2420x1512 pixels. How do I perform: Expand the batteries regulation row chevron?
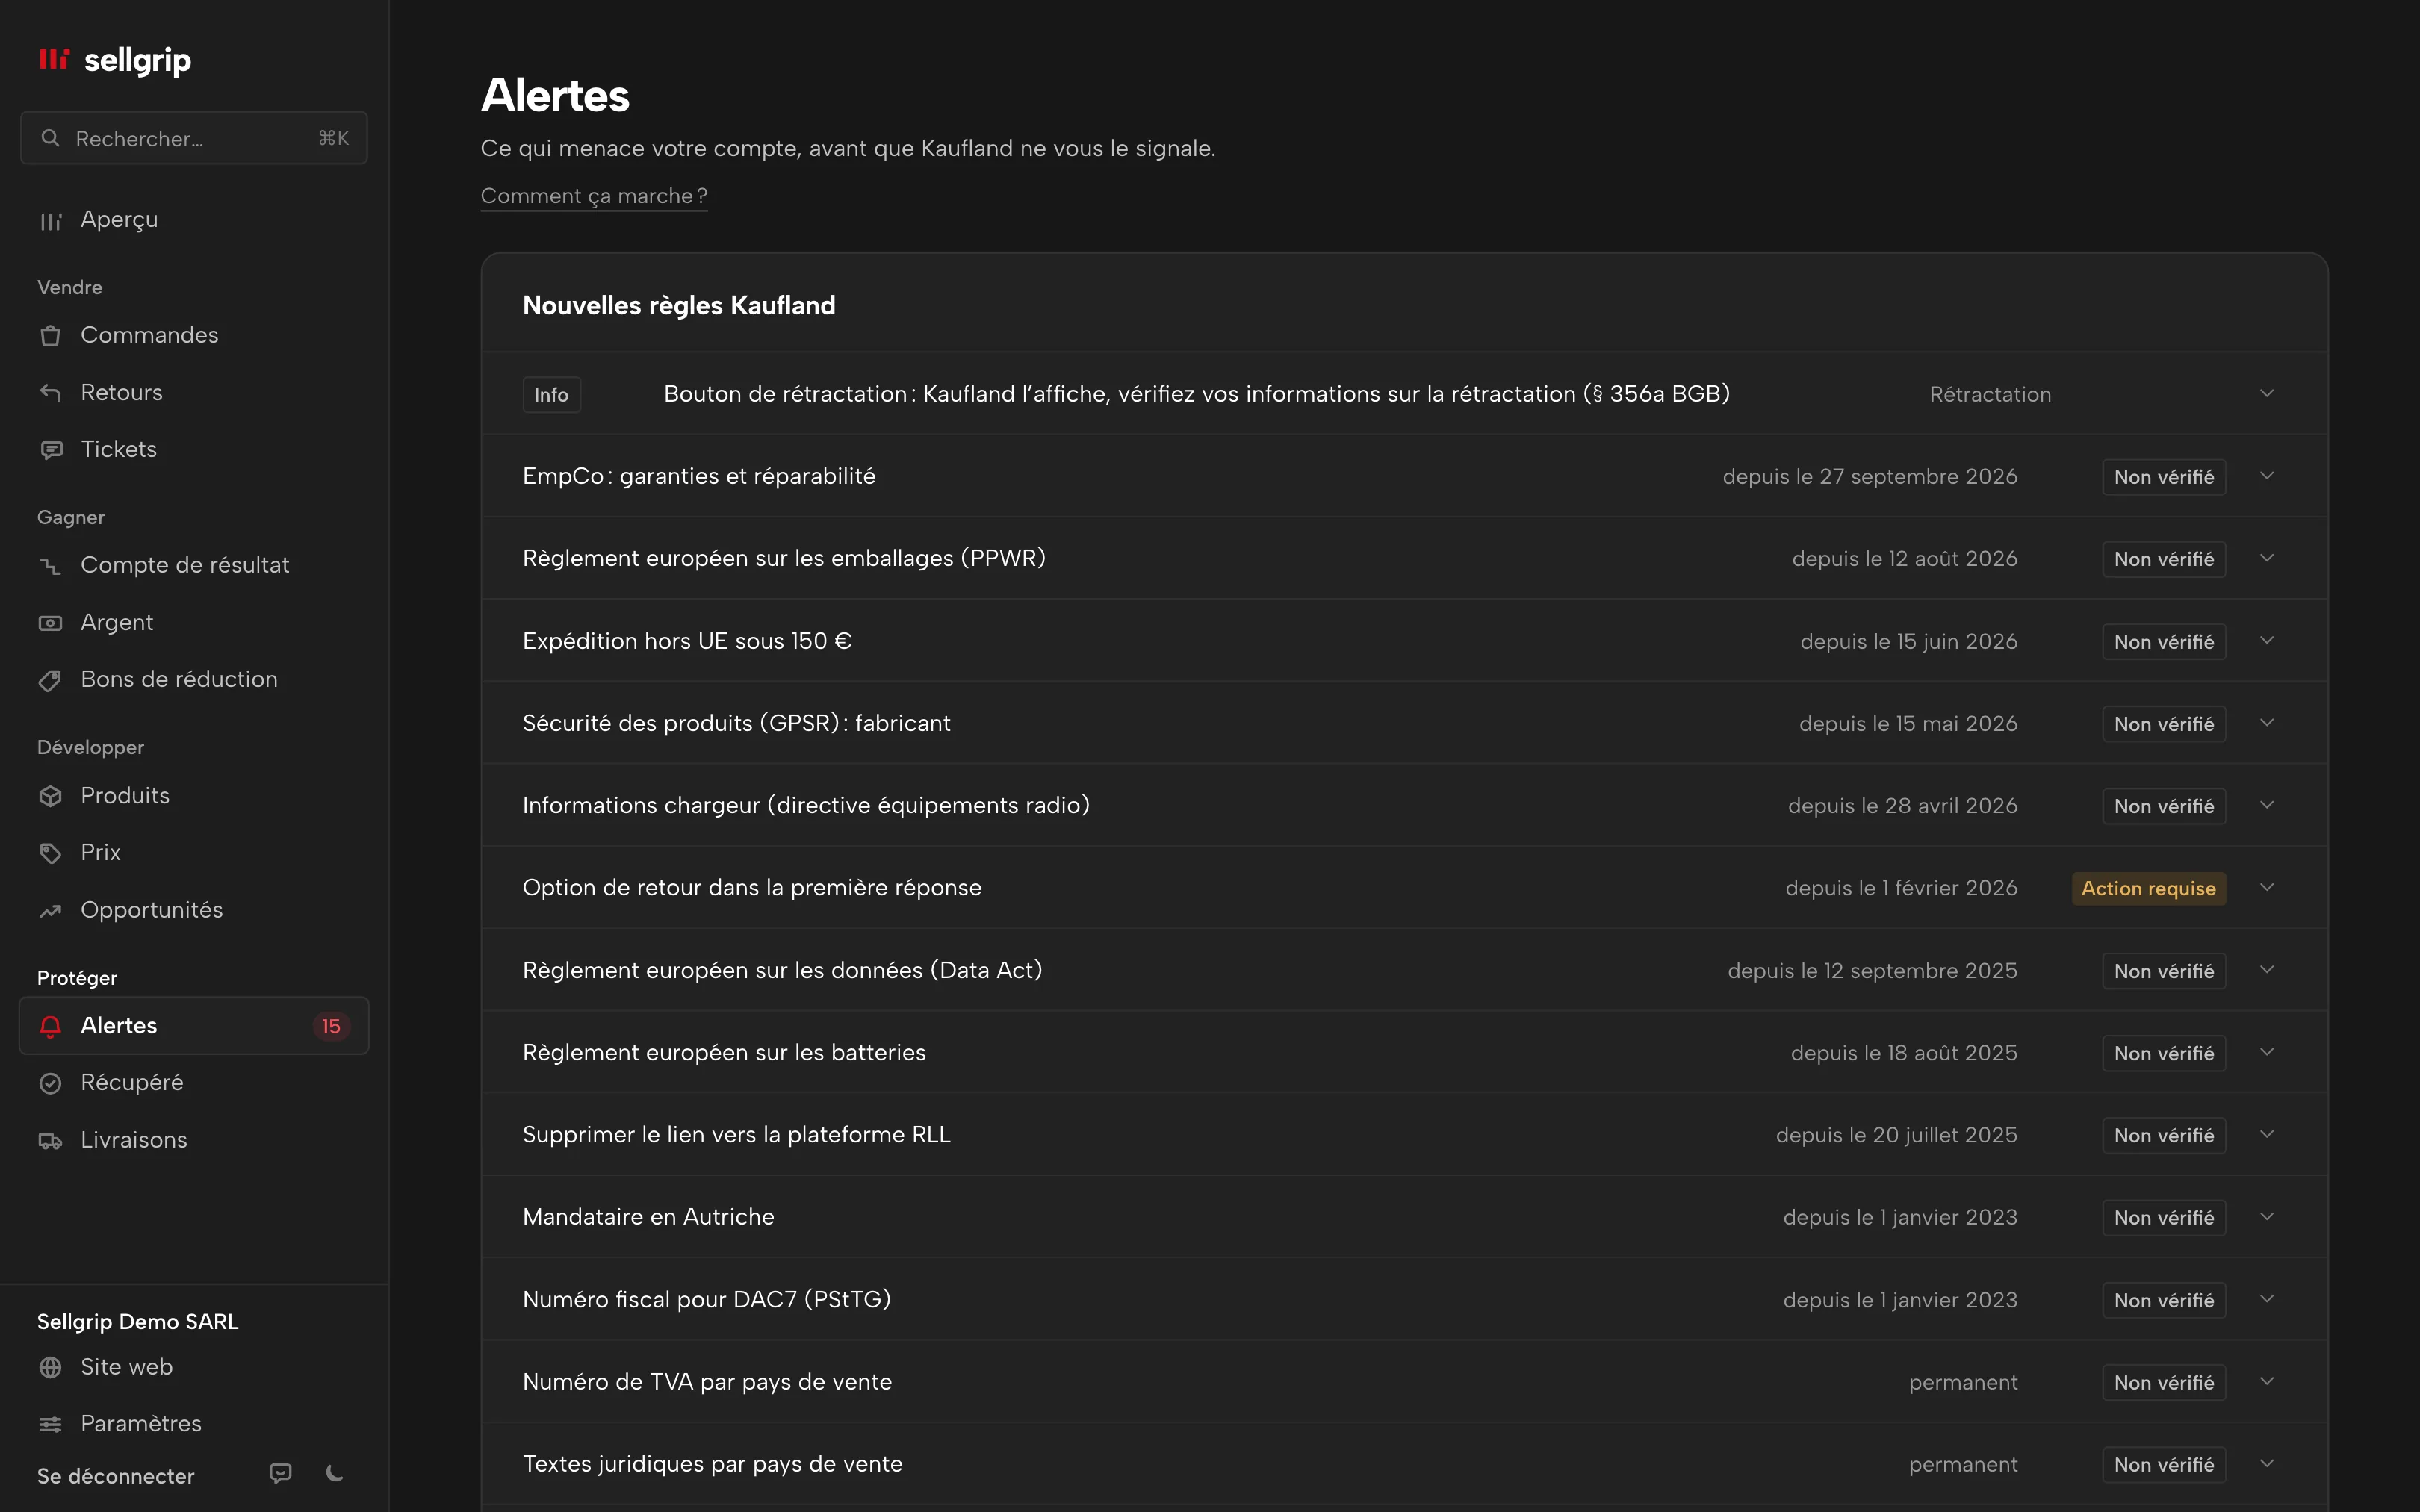[2267, 1052]
